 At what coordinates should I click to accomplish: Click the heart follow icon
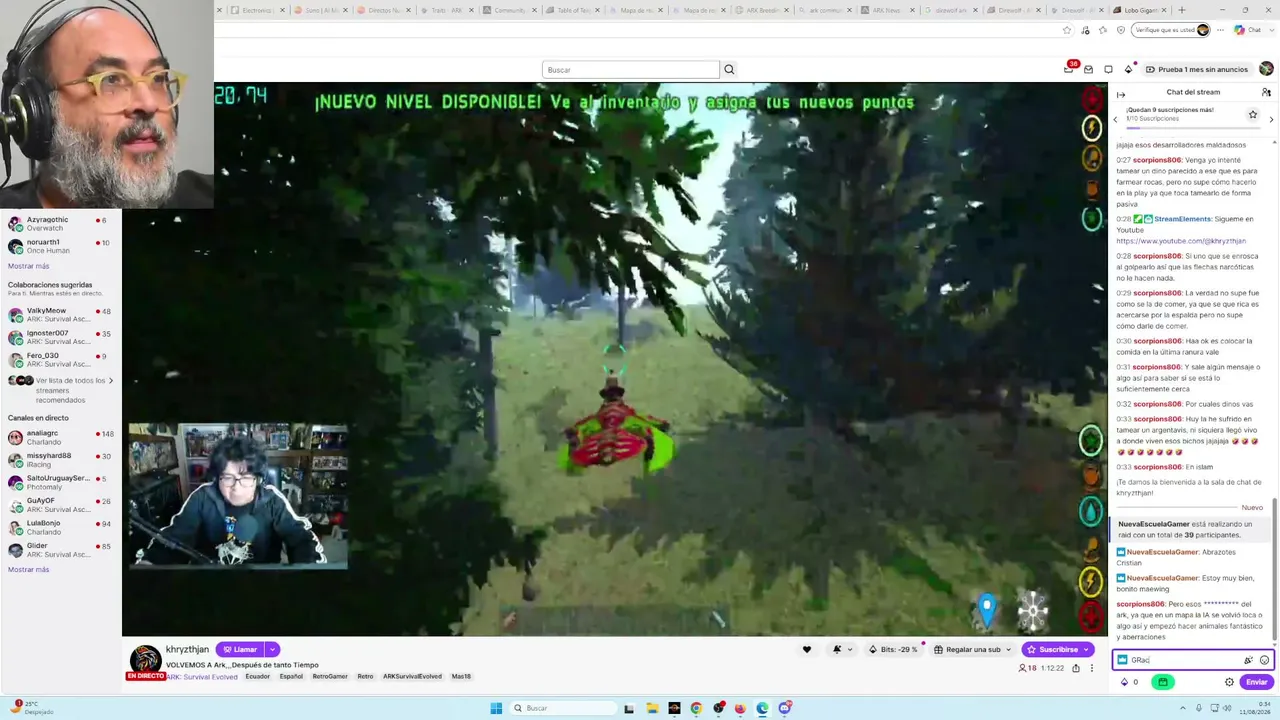pos(807,649)
